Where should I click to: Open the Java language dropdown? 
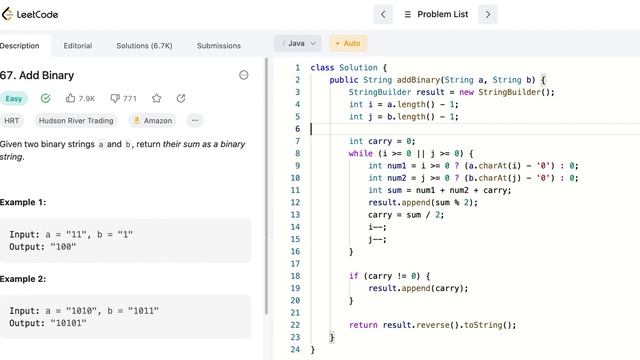pos(298,43)
